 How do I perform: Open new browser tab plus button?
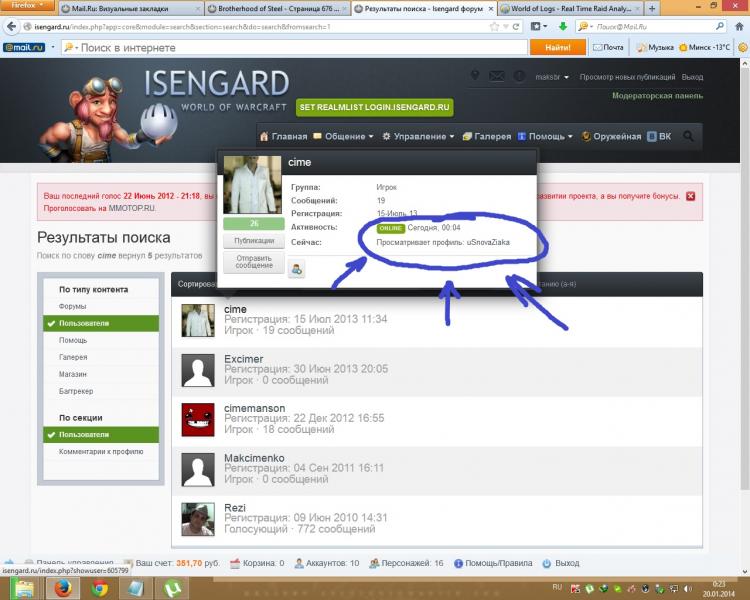click(651, 8)
